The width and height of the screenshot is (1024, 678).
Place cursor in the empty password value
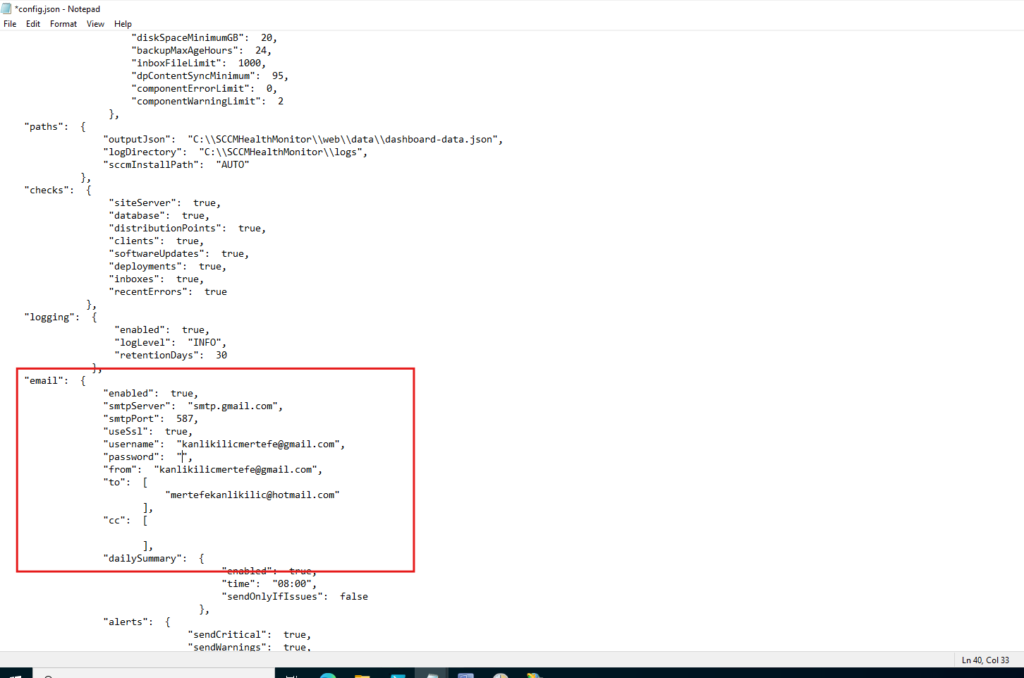pos(182,456)
